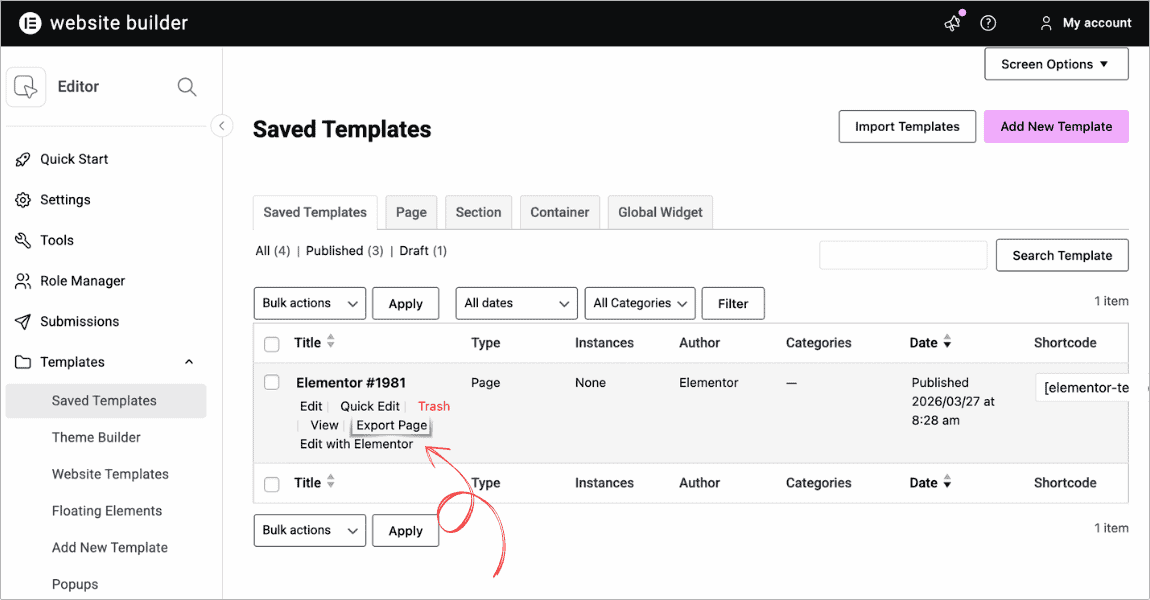Image resolution: width=1150 pixels, height=600 pixels.
Task: Click the Quick Start rocket icon
Action: pyautogui.click(x=23, y=159)
